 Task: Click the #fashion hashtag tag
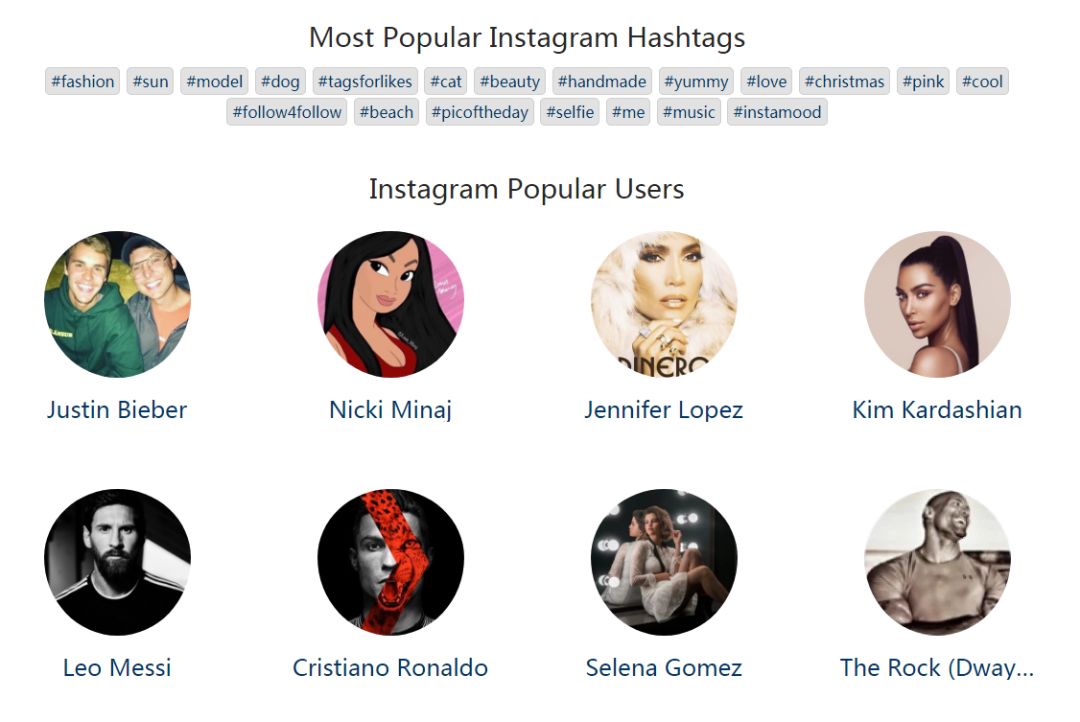82,81
